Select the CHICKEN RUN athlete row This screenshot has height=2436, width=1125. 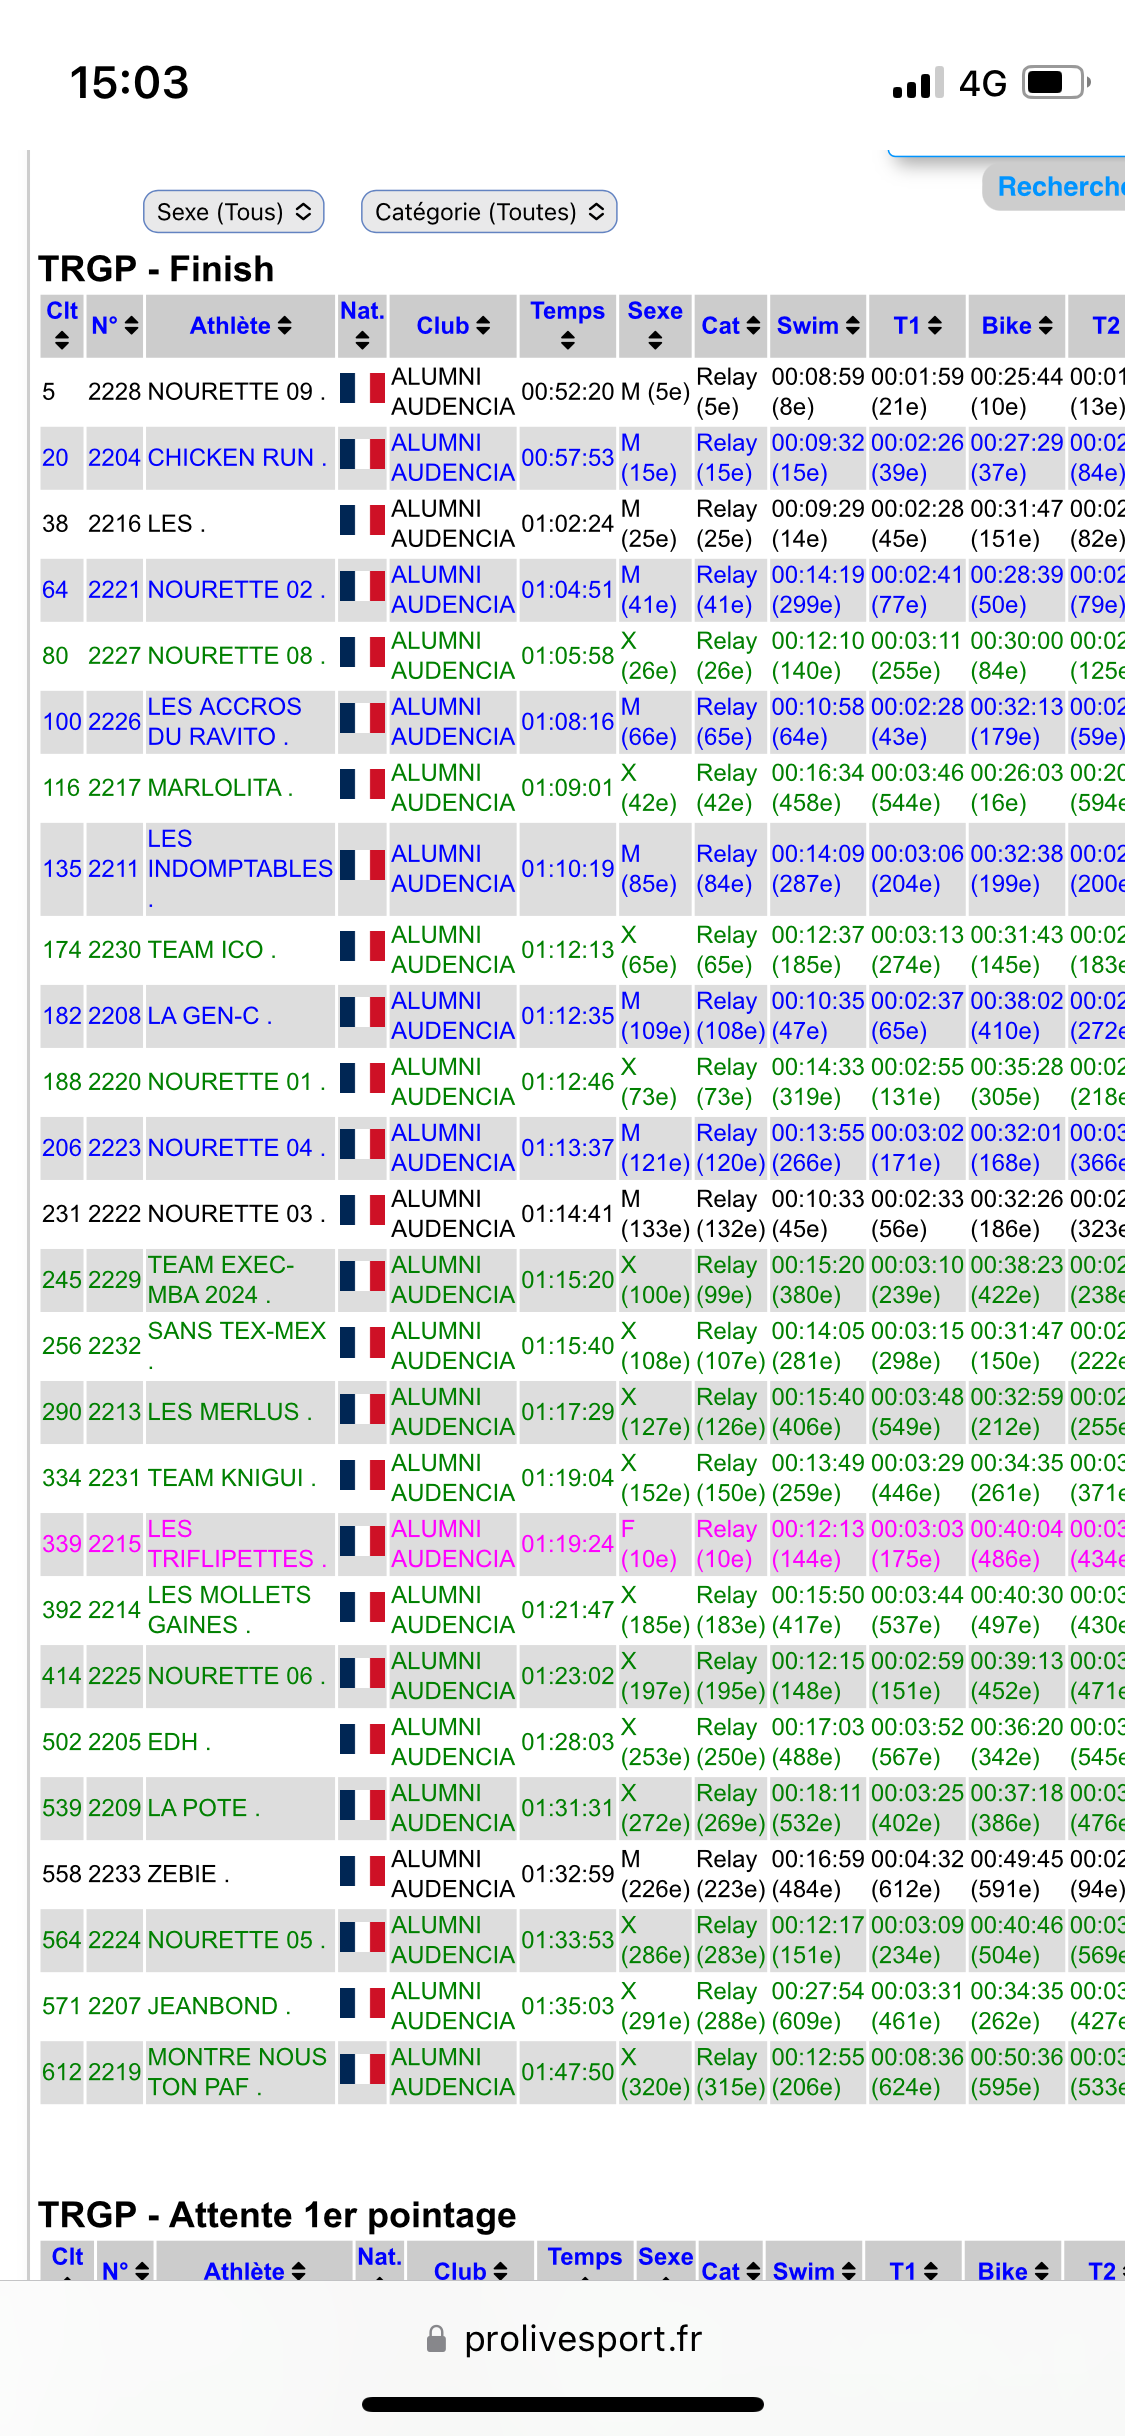tap(237, 458)
